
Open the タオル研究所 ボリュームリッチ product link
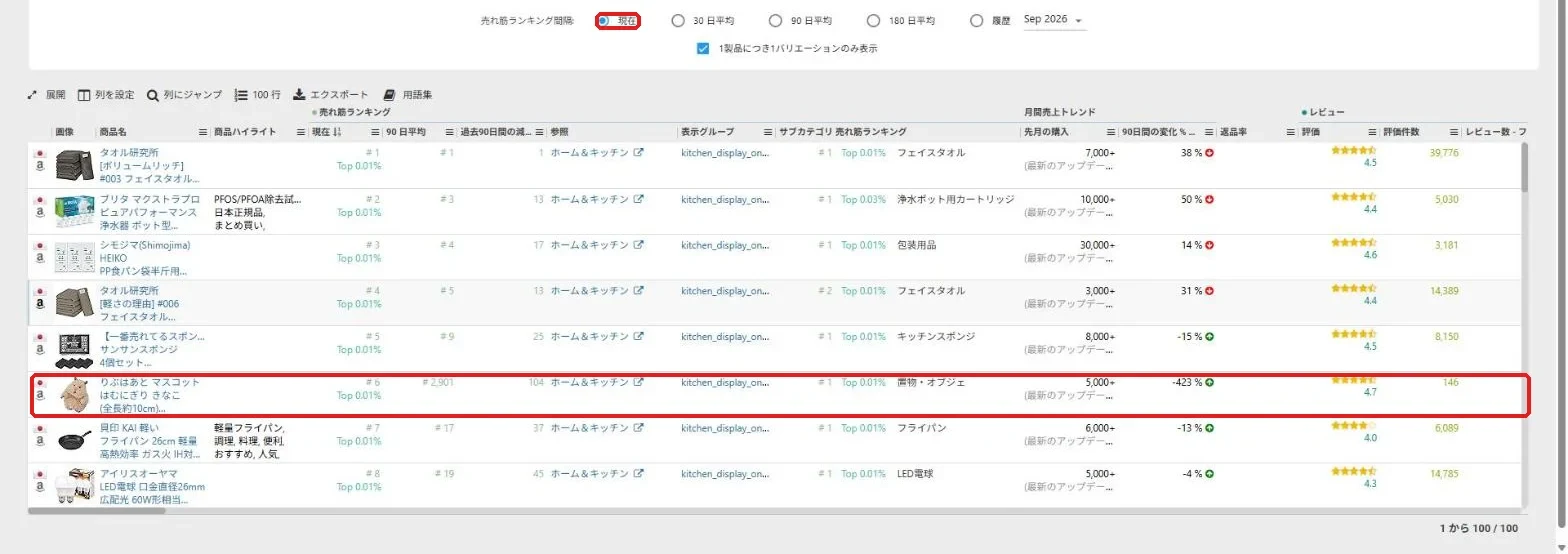150,165
